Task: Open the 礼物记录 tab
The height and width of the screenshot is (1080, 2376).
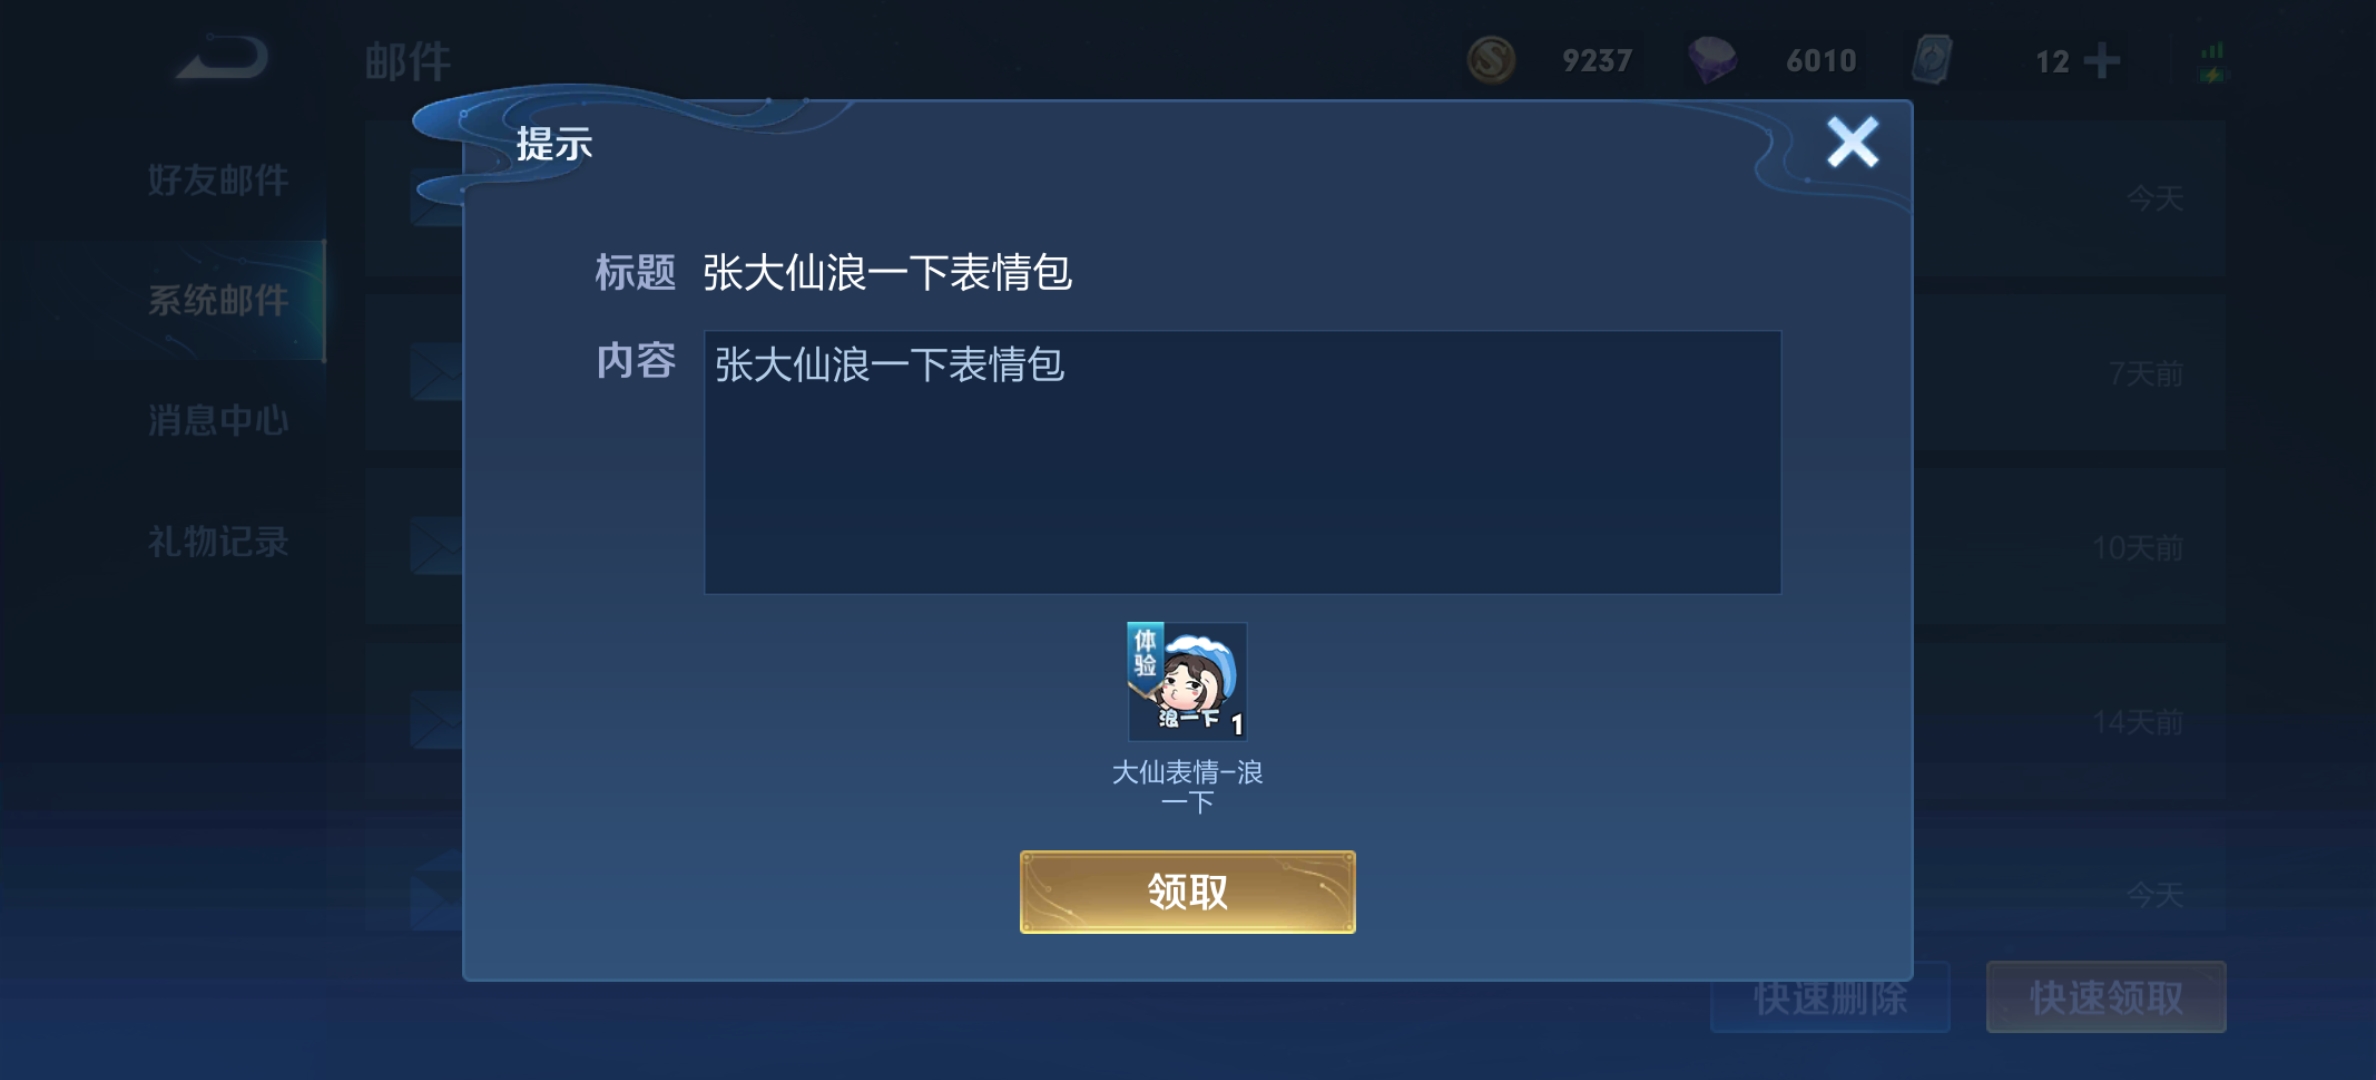Action: tap(218, 541)
